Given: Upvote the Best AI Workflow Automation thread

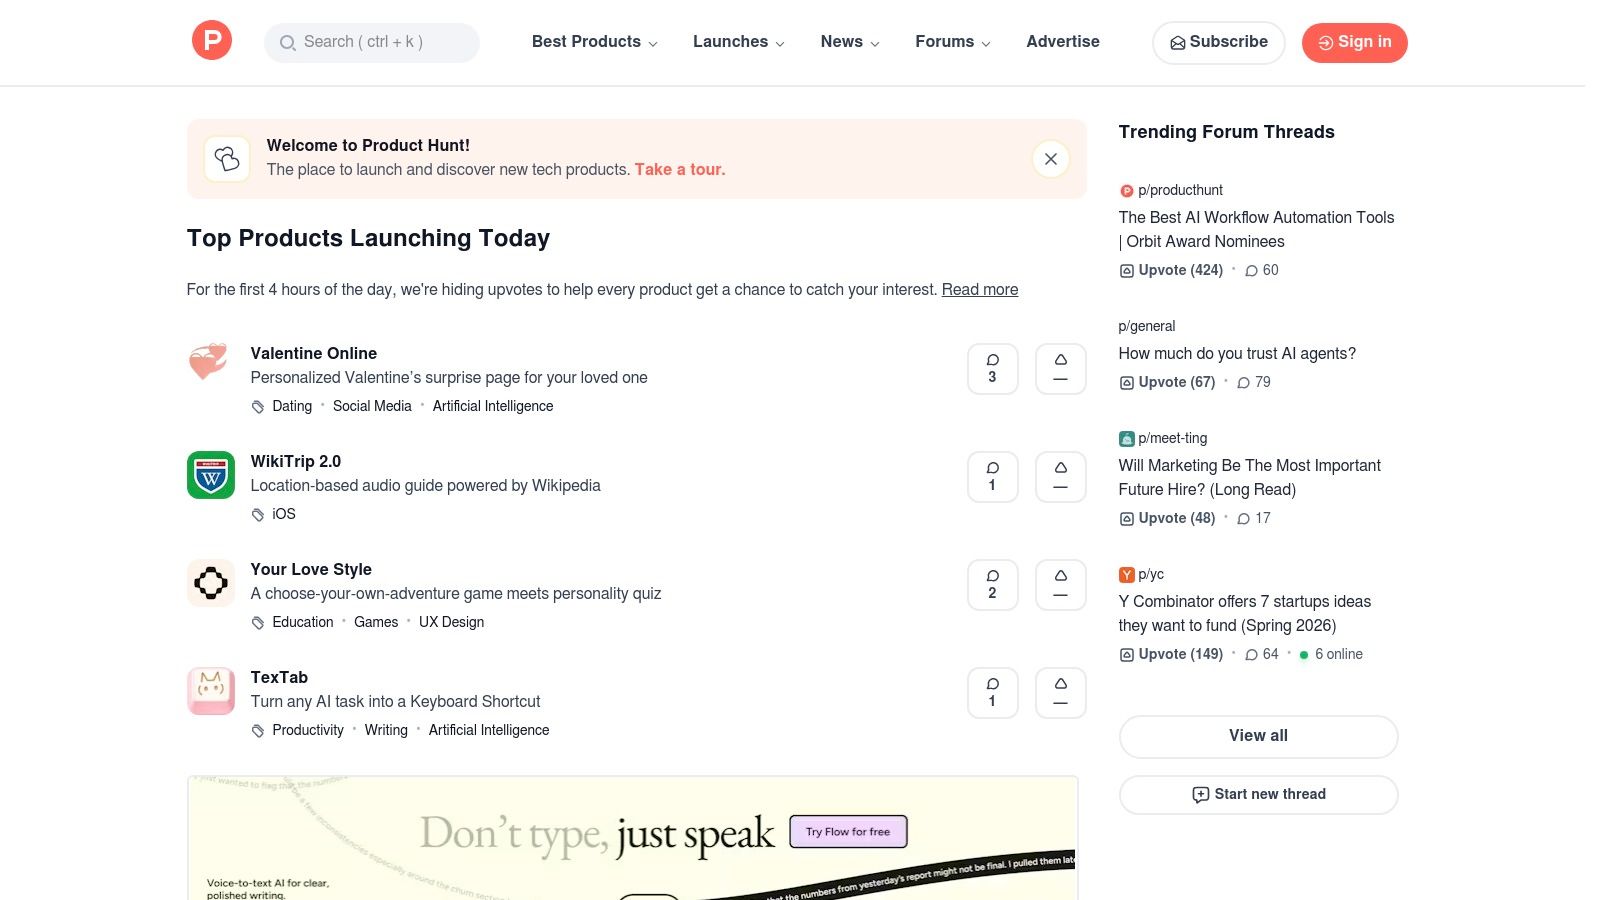Looking at the screenshot, I should 1171,270.
